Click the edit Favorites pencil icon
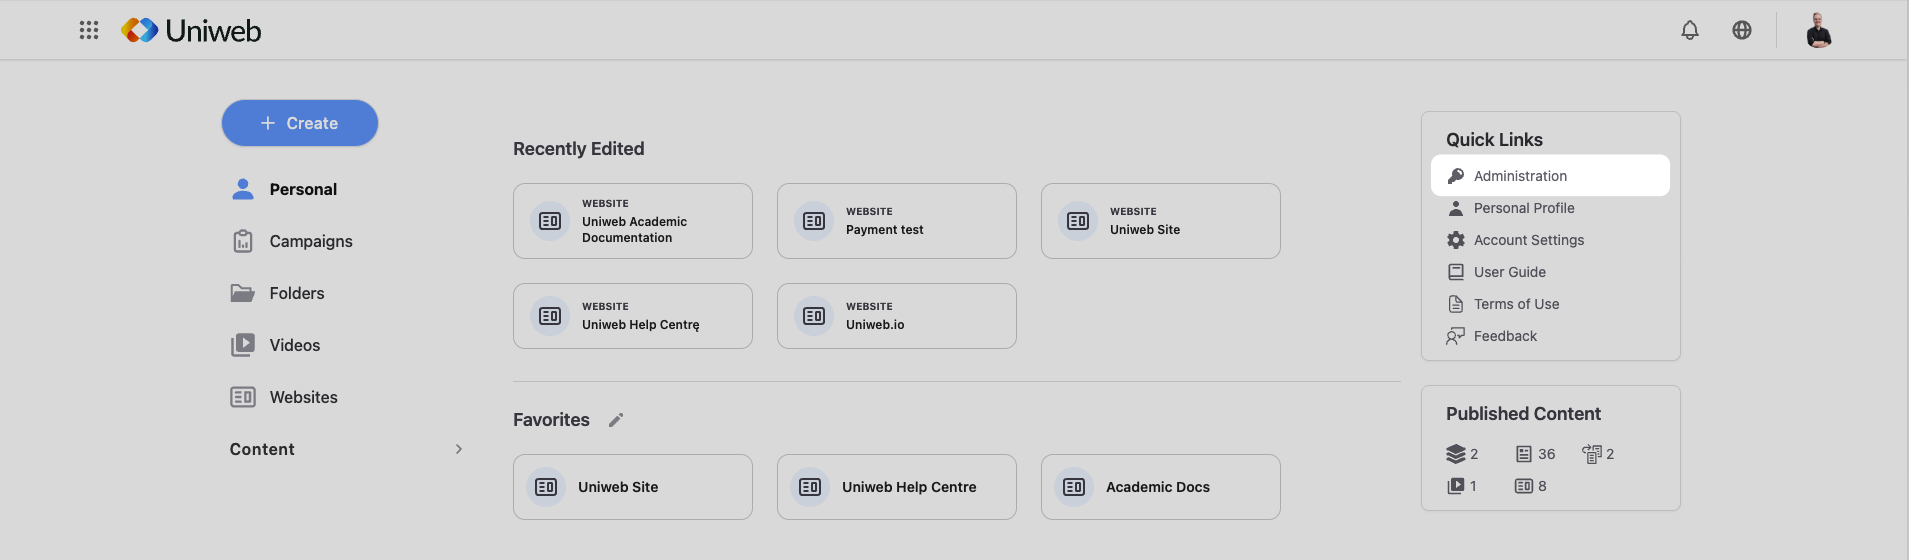This screenshot has width=1909, height=560. pyautogui.click(x=616, y=420)
